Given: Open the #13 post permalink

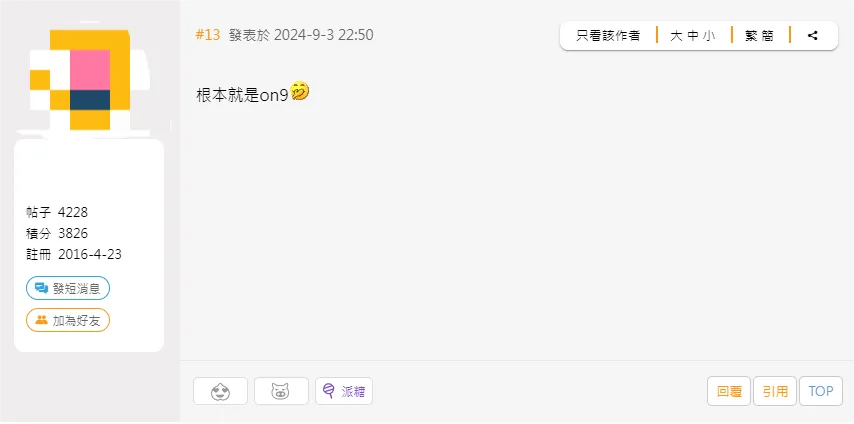Looking at the screenshot, I should 208,35.
